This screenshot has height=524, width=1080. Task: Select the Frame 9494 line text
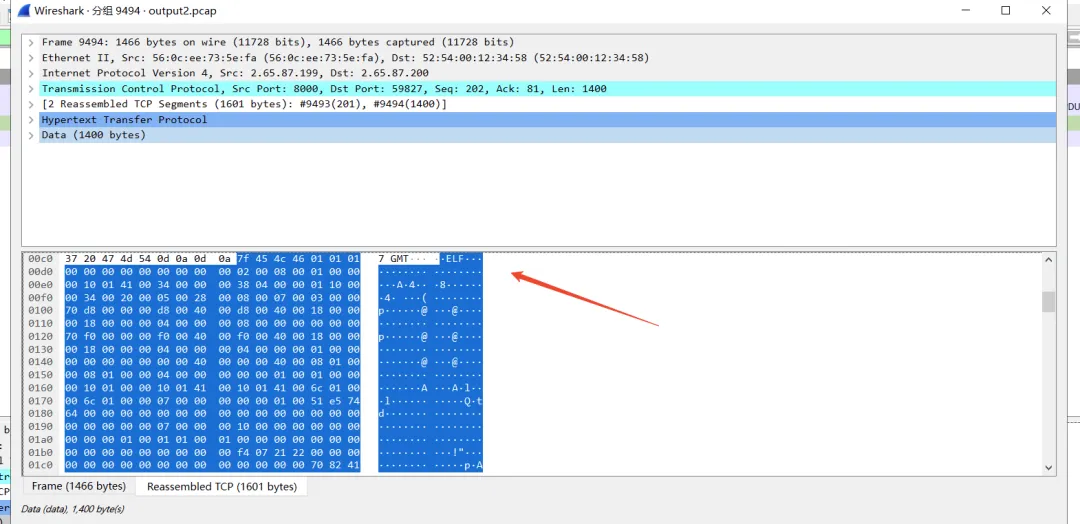[x=278, y=42]
